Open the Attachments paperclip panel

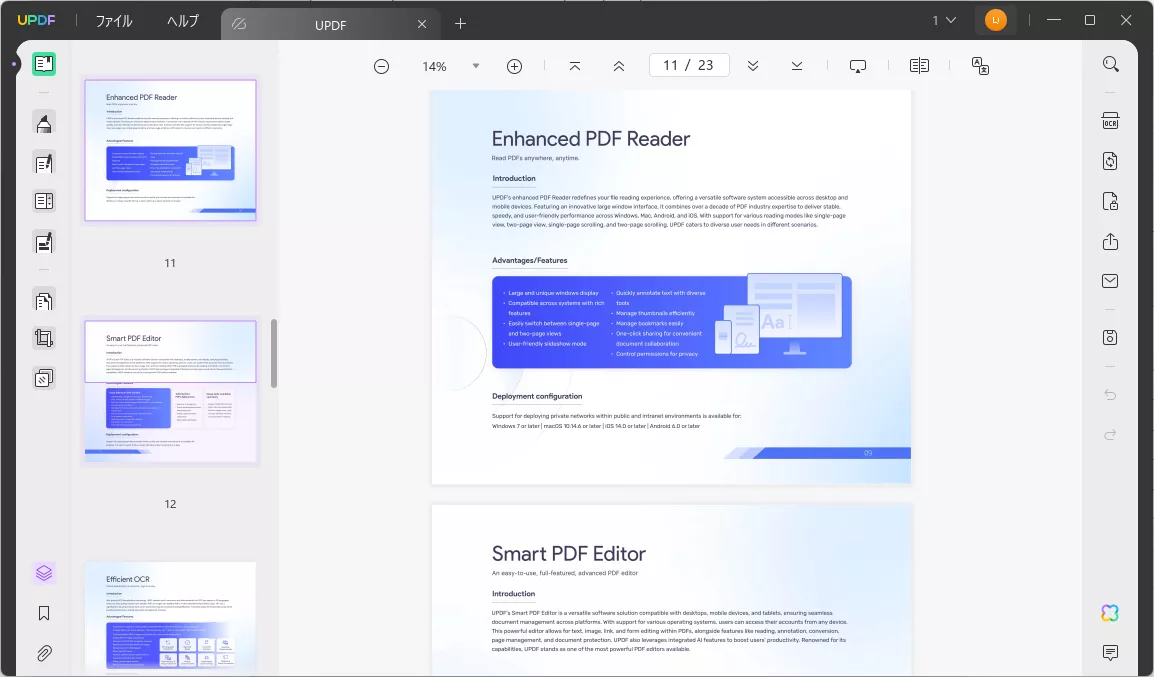(44, 653)
